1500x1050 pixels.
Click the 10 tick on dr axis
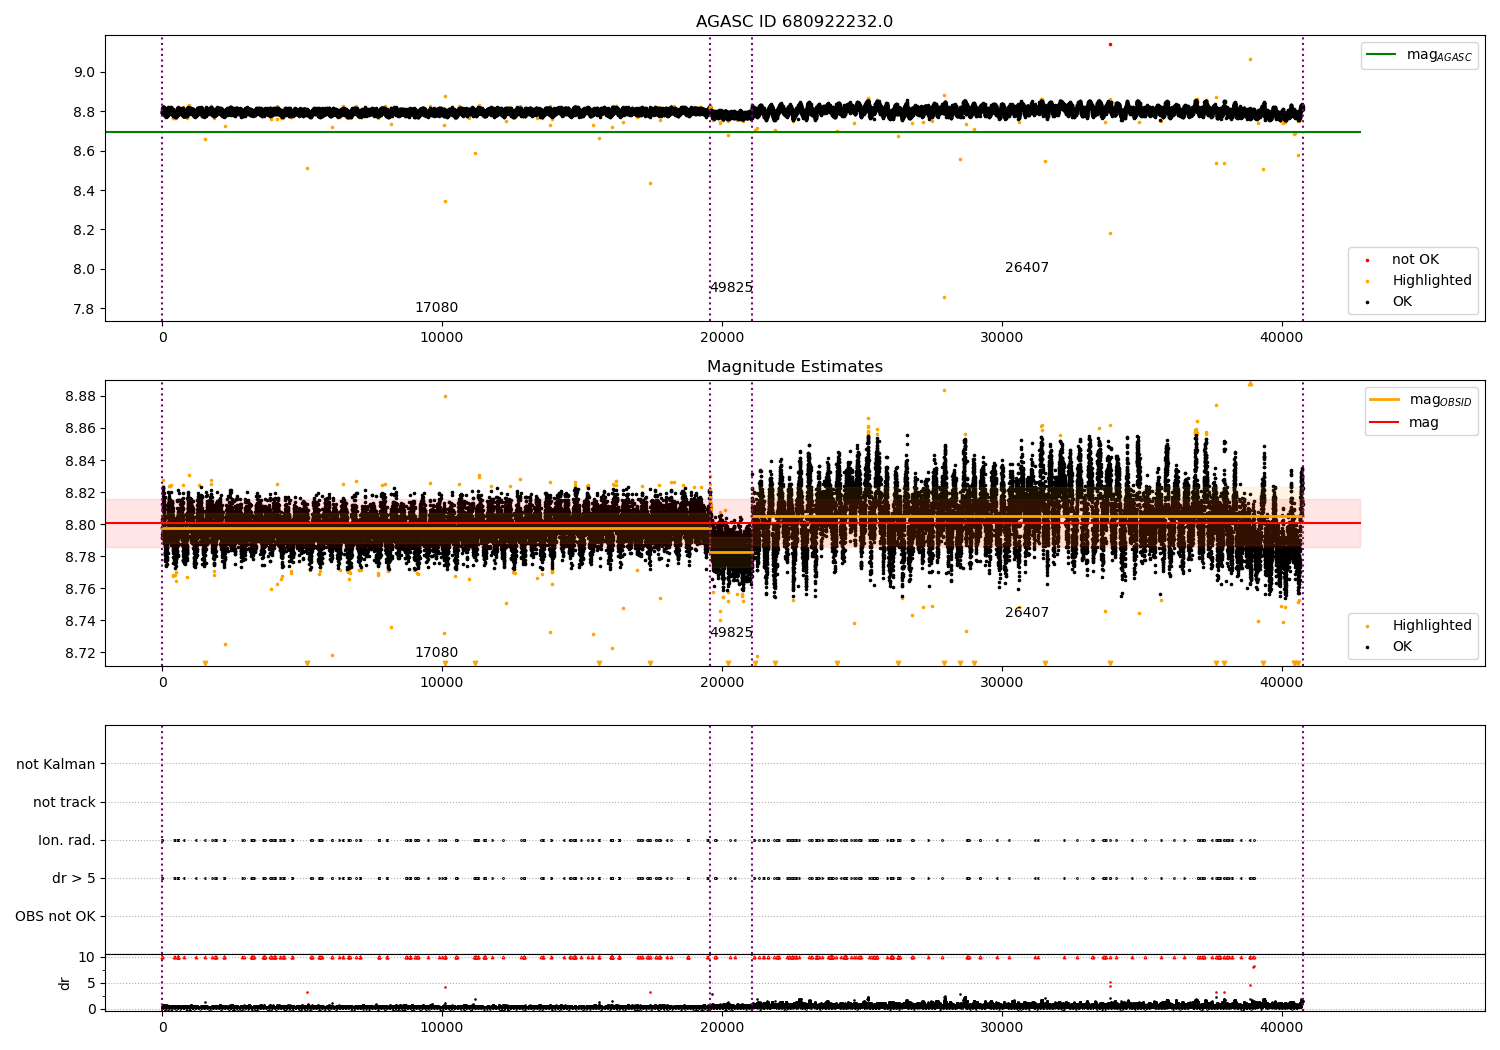click(x=87, y=957)
